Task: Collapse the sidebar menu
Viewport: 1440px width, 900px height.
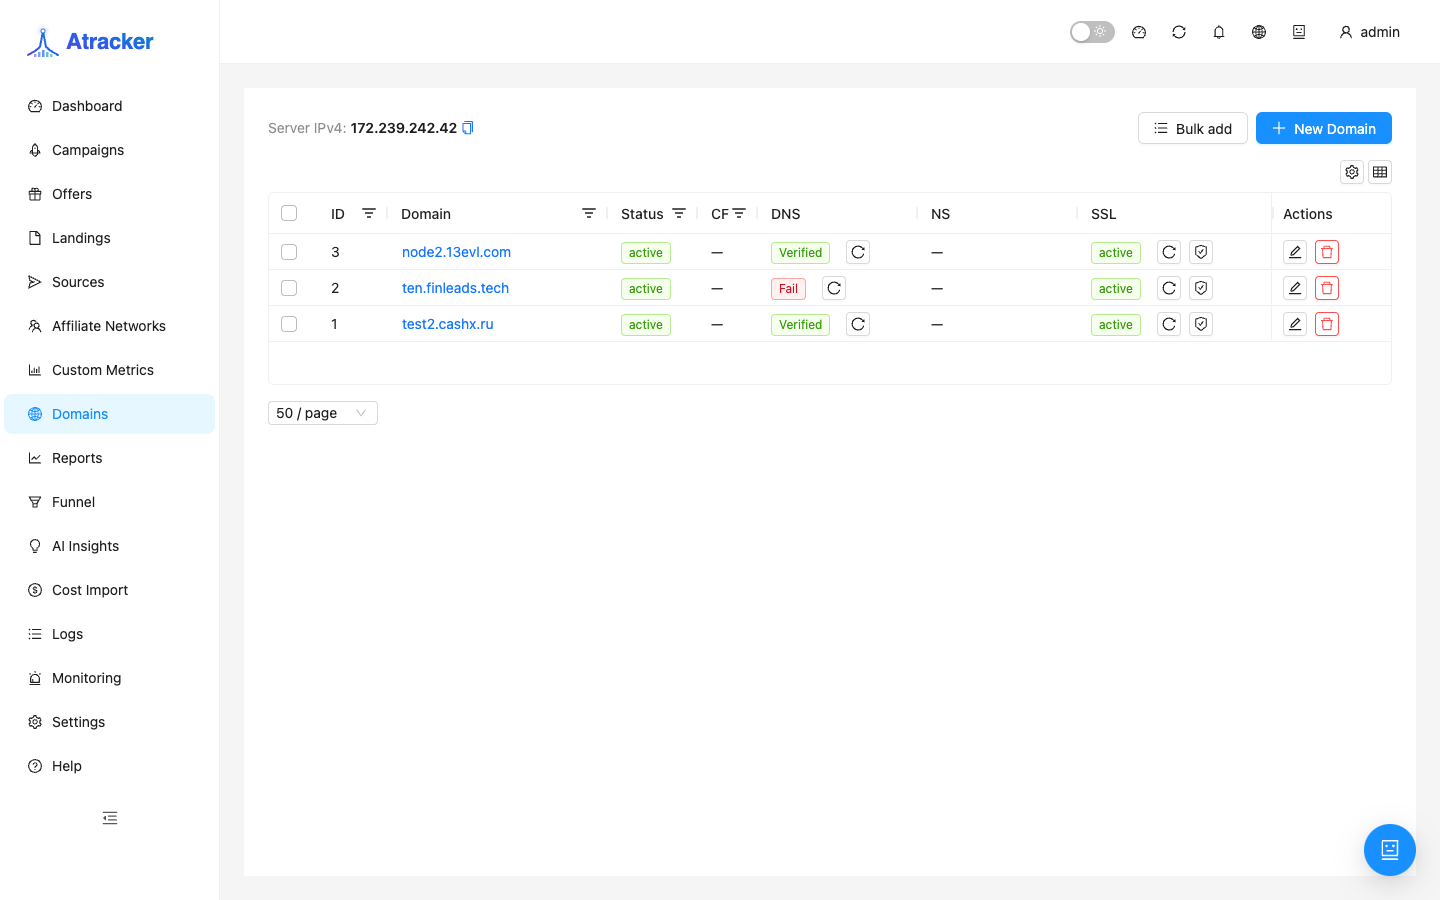Action: pos(110,818)
